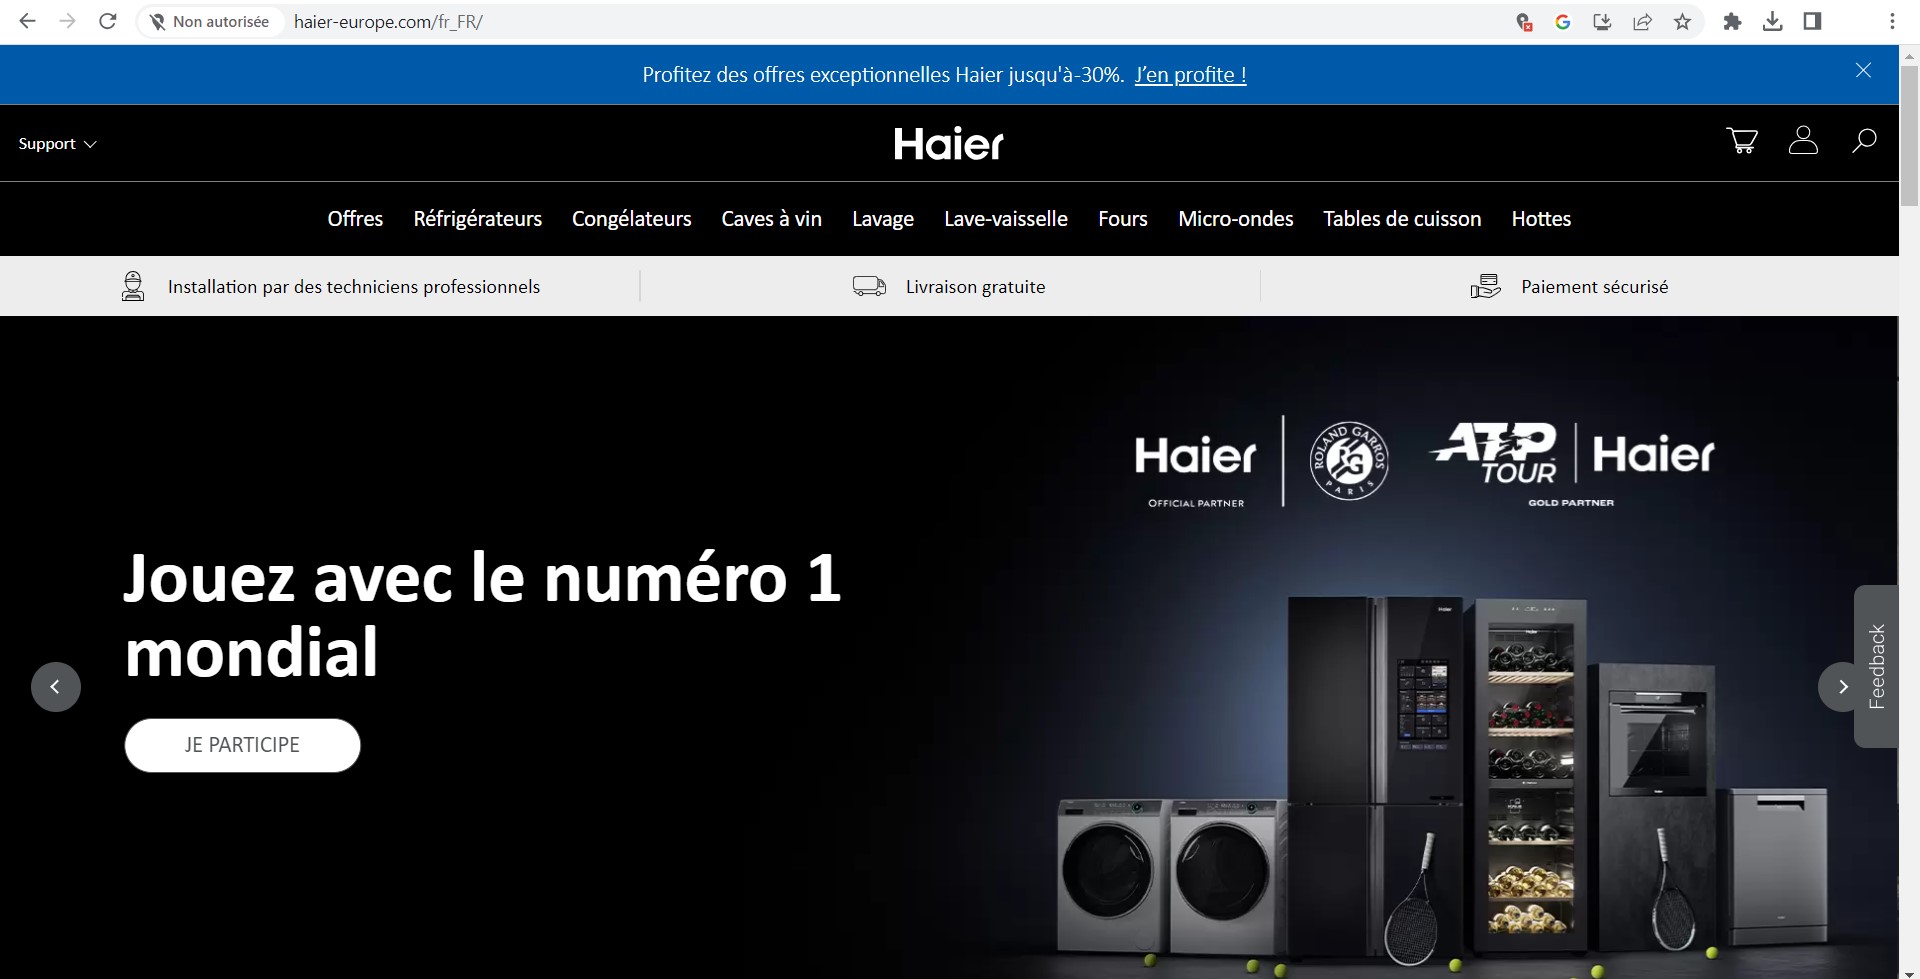Expand the Support dropdown menu
The image size is (1920, 979).
click(x=57, y=144)
